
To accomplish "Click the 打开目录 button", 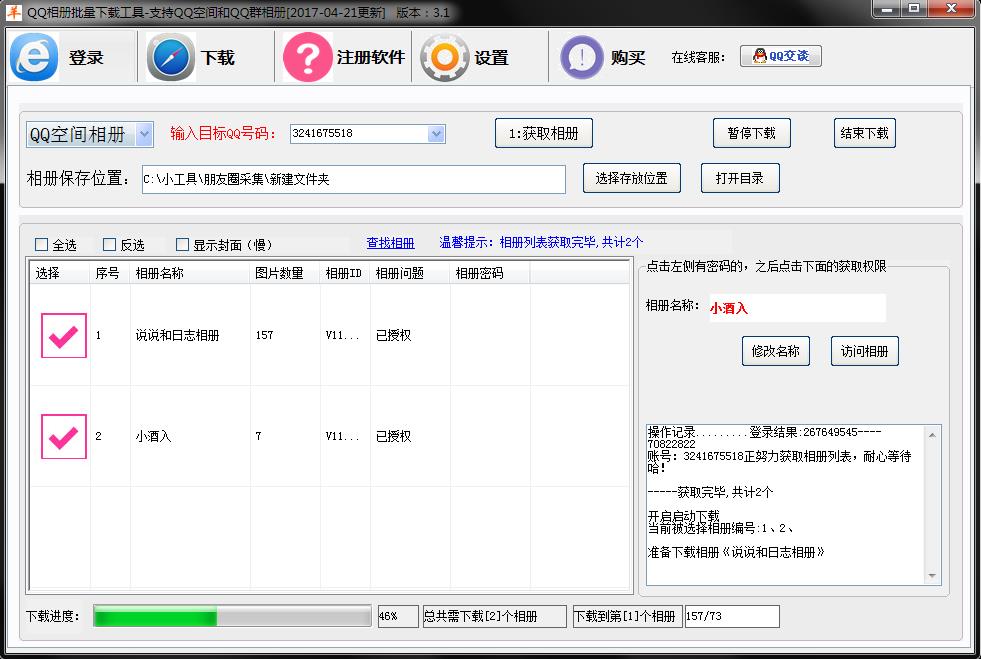I will [x=740, y=178].
